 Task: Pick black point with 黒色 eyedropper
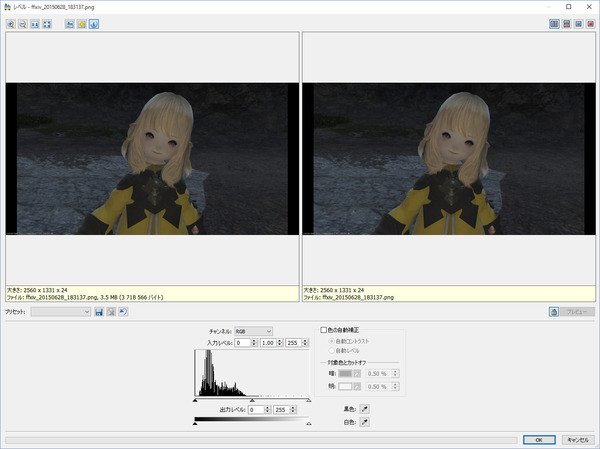tap(365, 409)
